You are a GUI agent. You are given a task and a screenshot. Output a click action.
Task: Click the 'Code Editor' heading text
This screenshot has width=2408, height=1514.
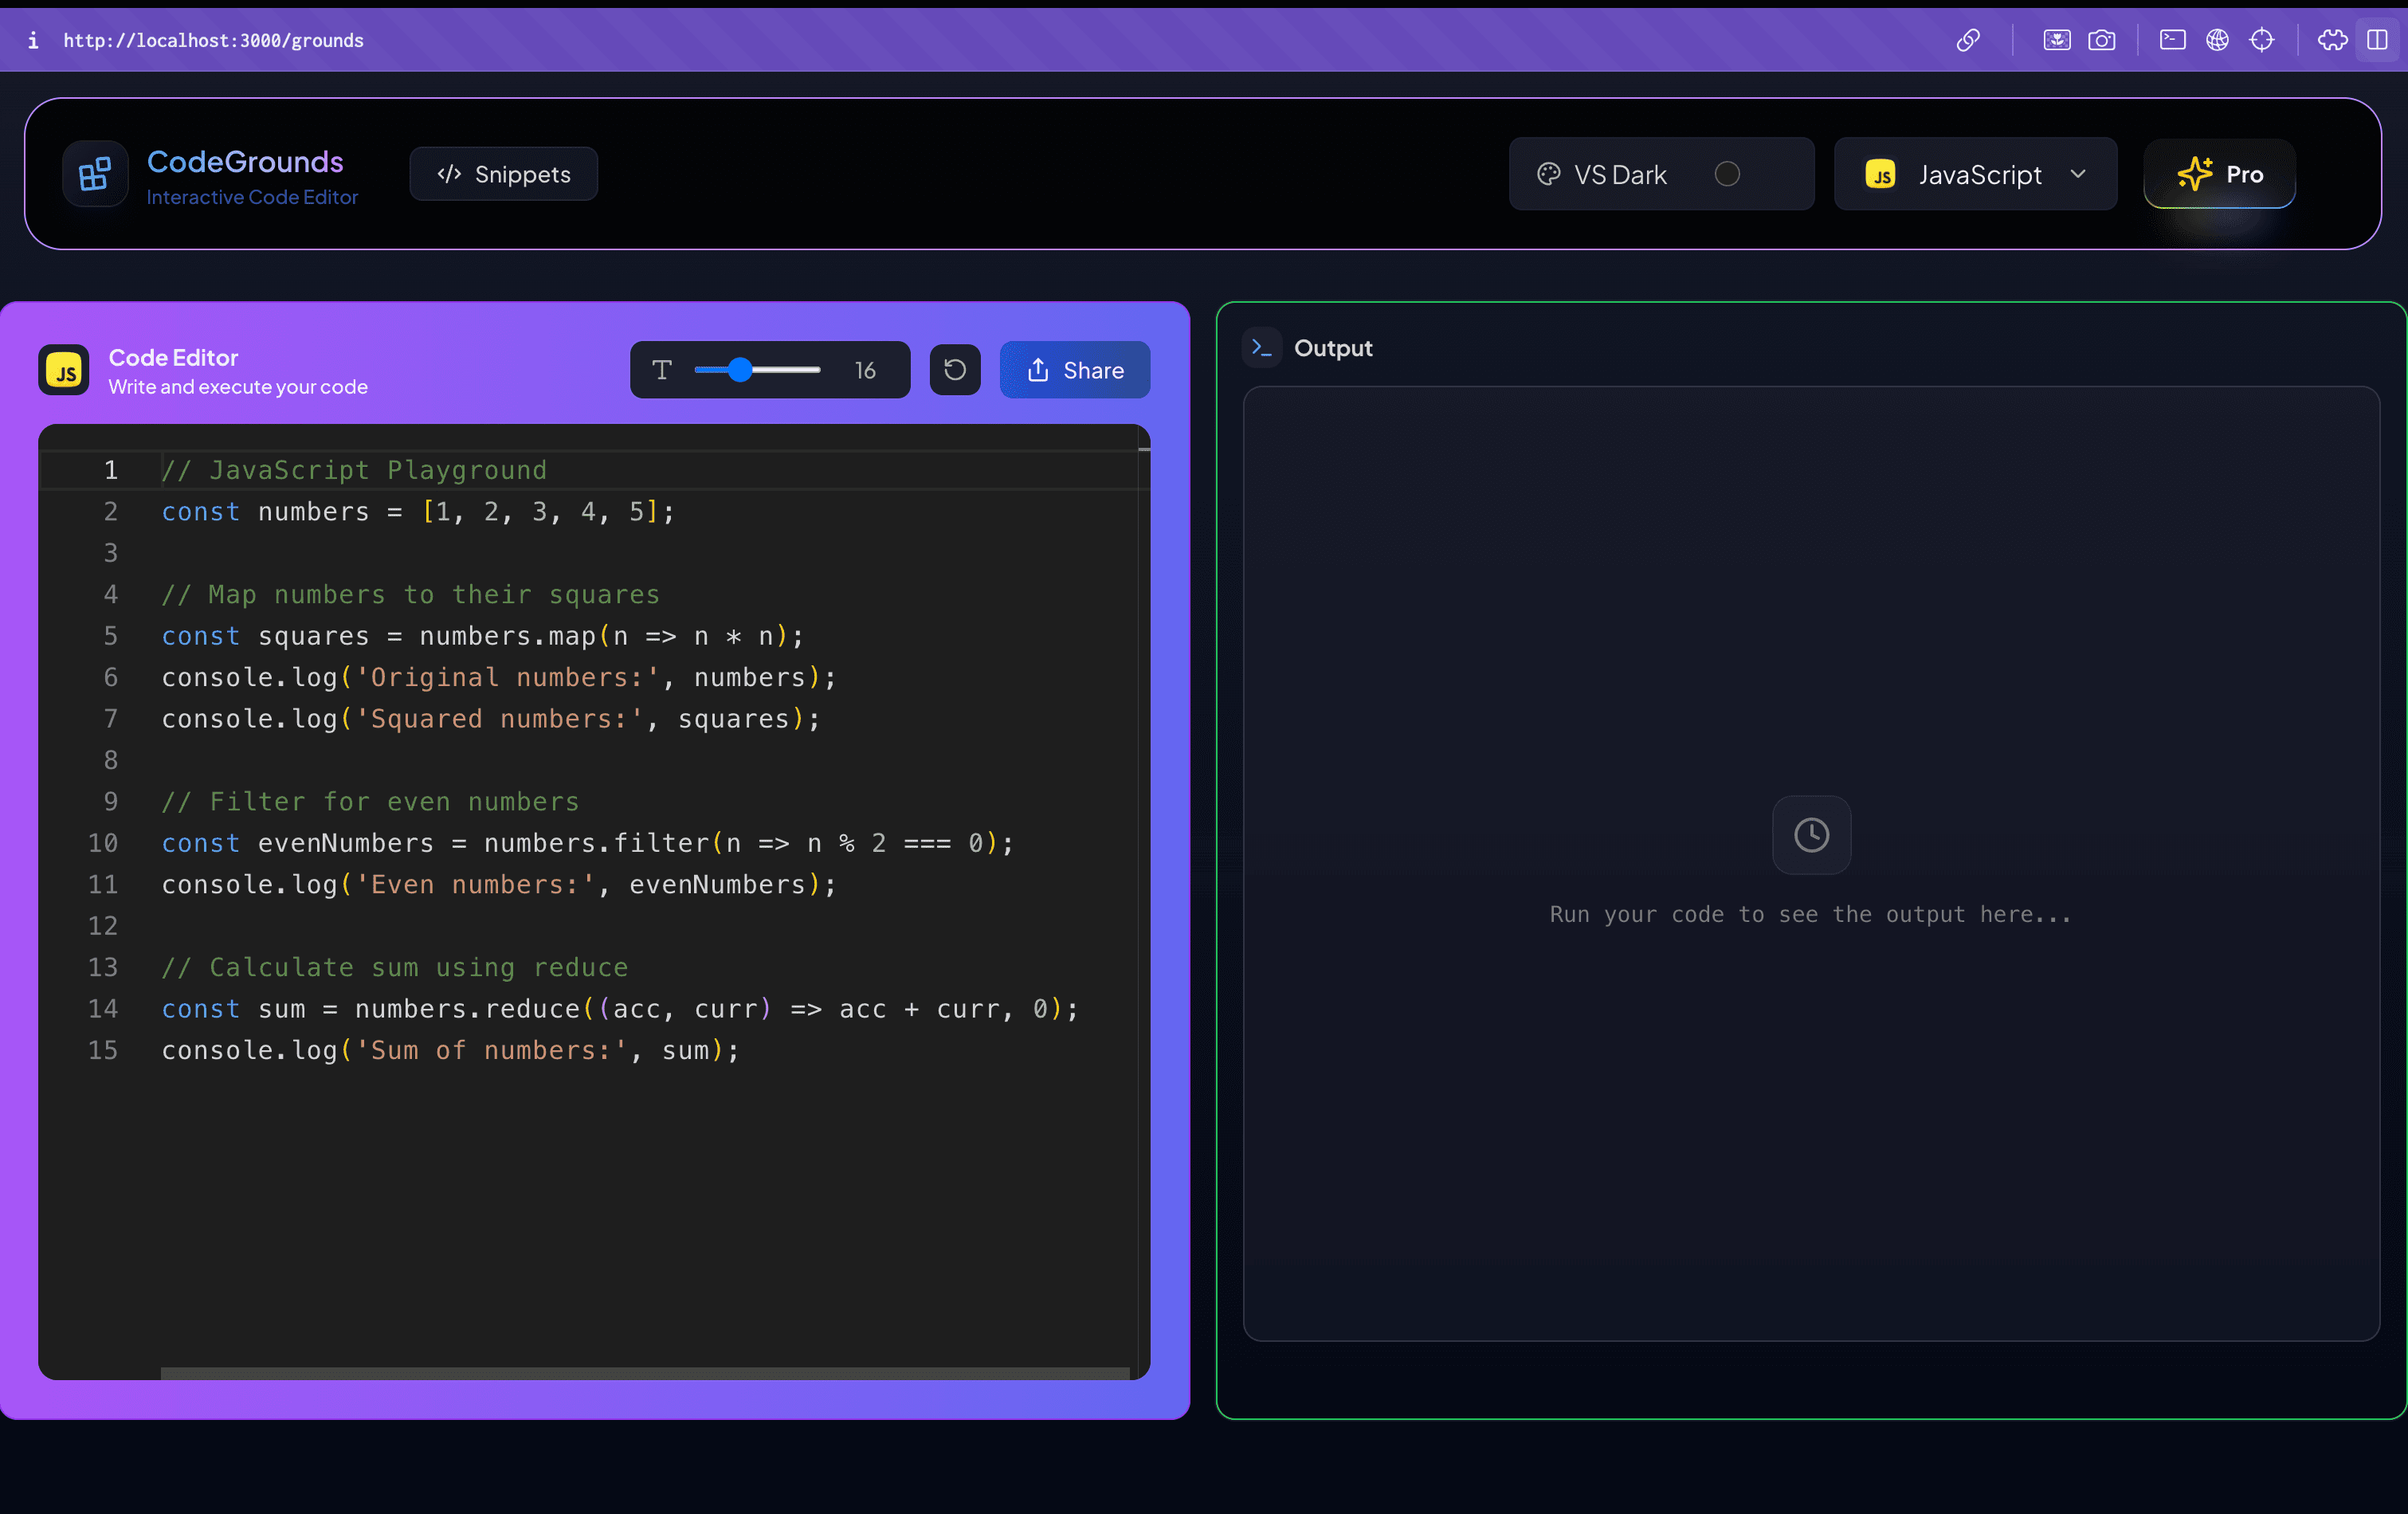point(173,357)
